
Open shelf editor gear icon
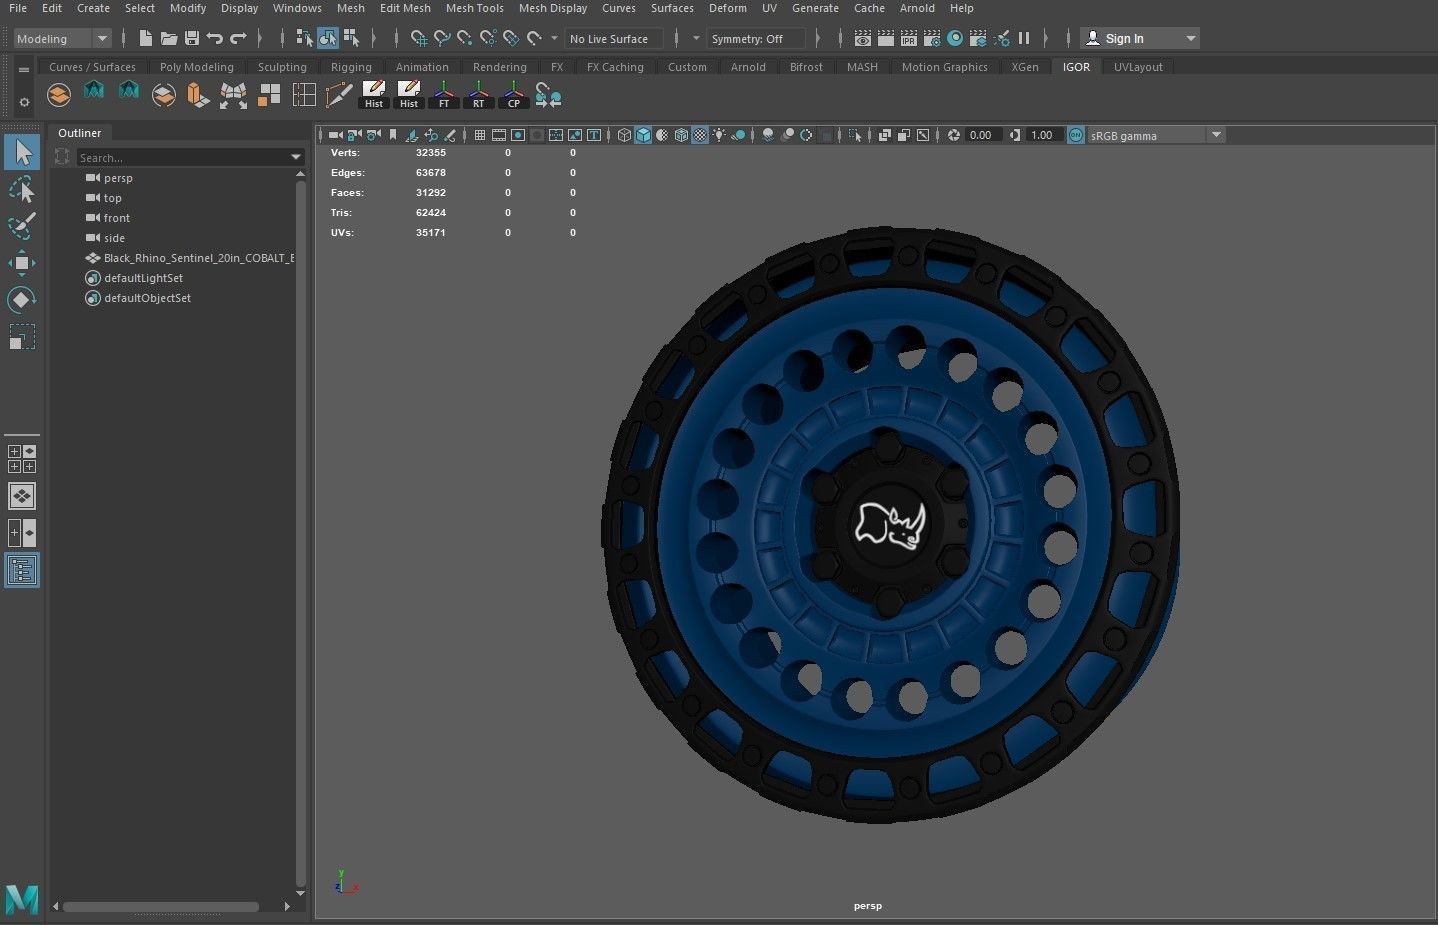point(24,101)
